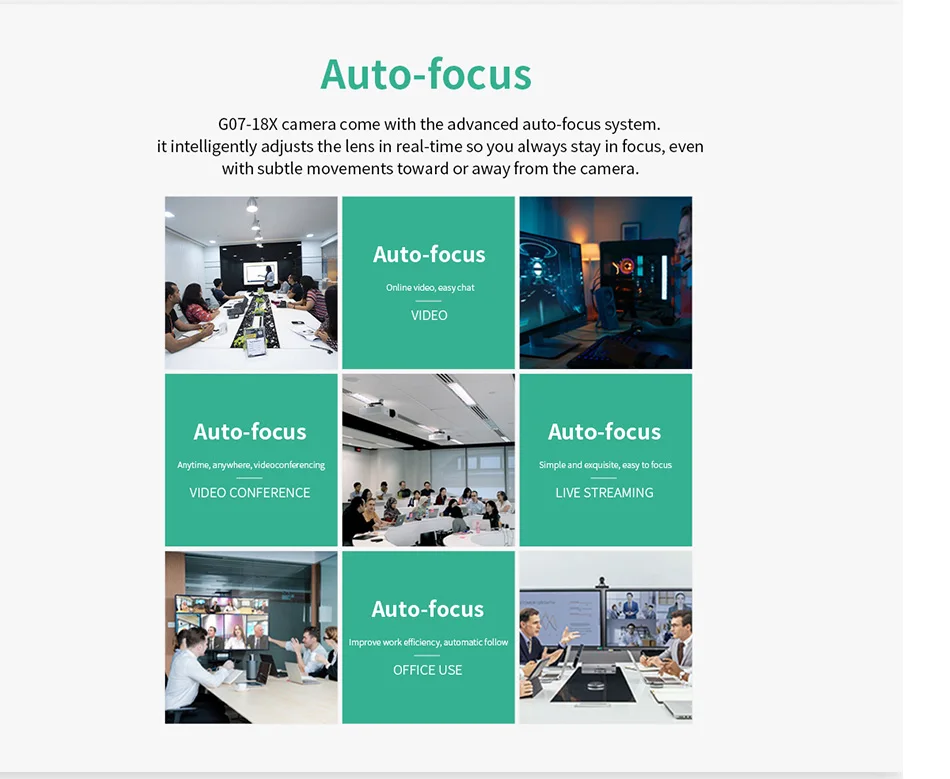The height and width of the screenshot is (779, 950).
Task: Select the 'Online video, easy chat' caption
Action: [430, 288]
